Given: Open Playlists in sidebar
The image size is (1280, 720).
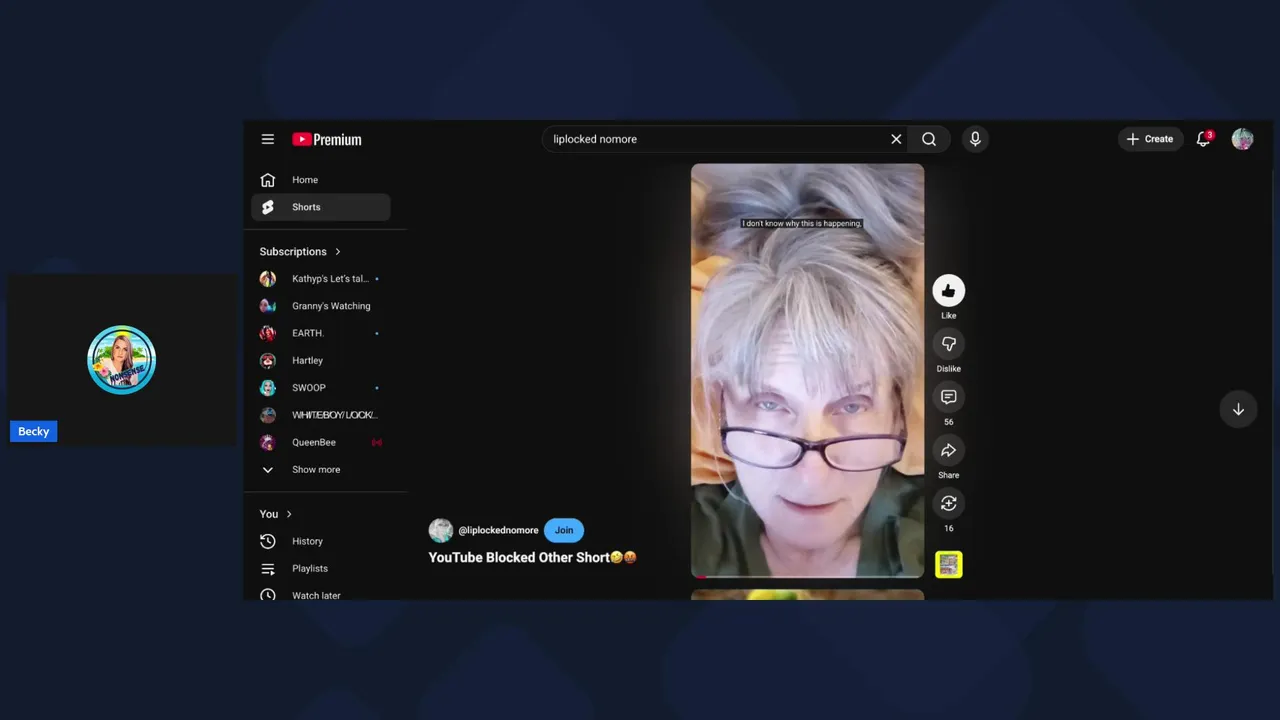Looking at the screenshot, I should point(321,568).
